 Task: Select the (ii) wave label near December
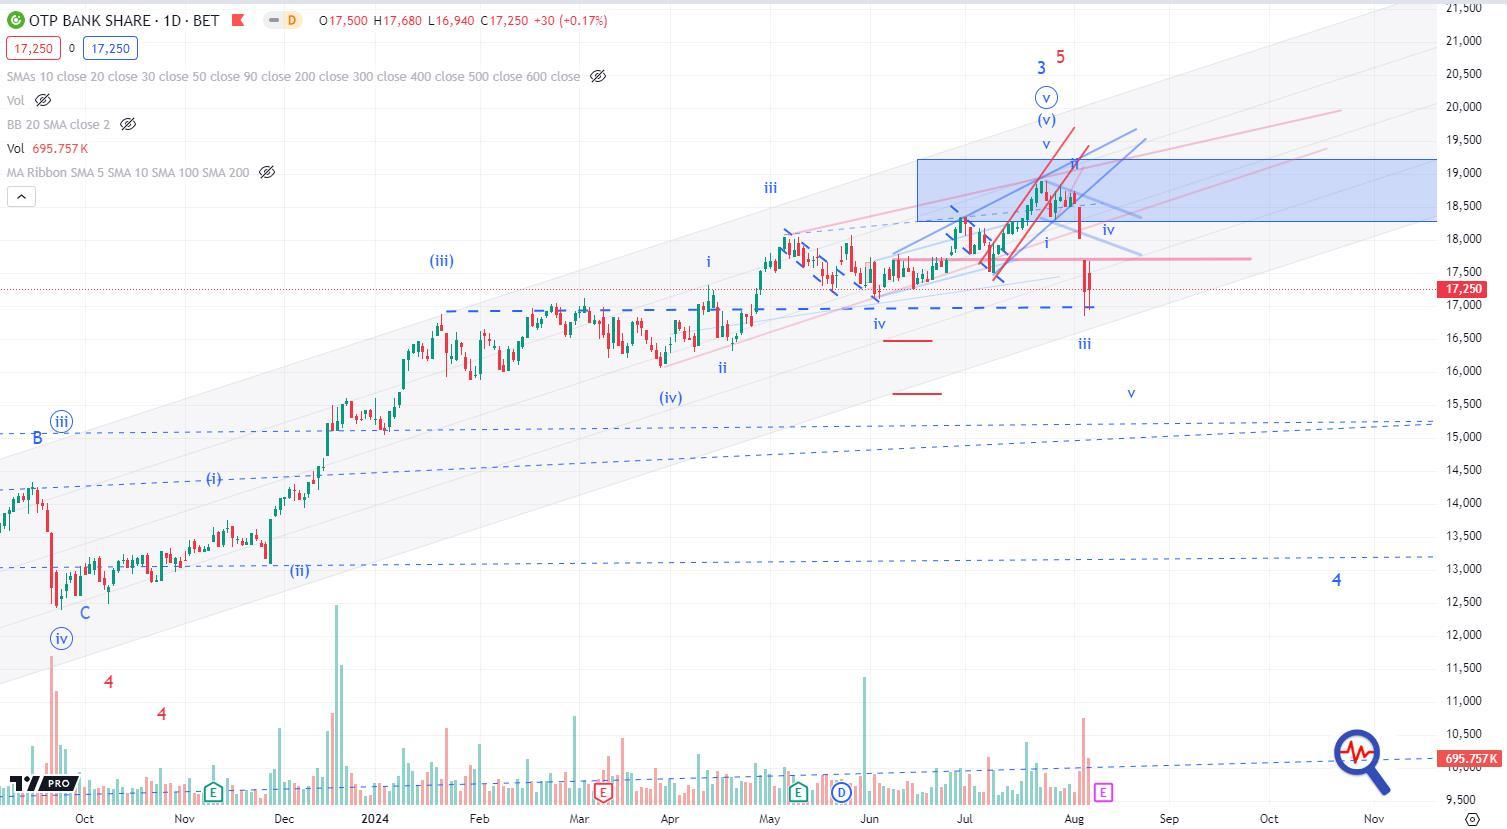point(299,571)
